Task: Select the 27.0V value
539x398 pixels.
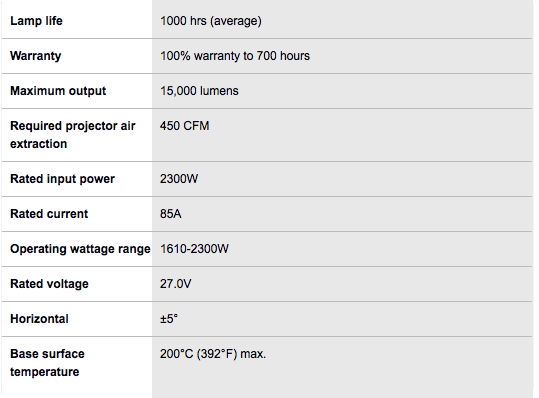Action: pos(175,284)
